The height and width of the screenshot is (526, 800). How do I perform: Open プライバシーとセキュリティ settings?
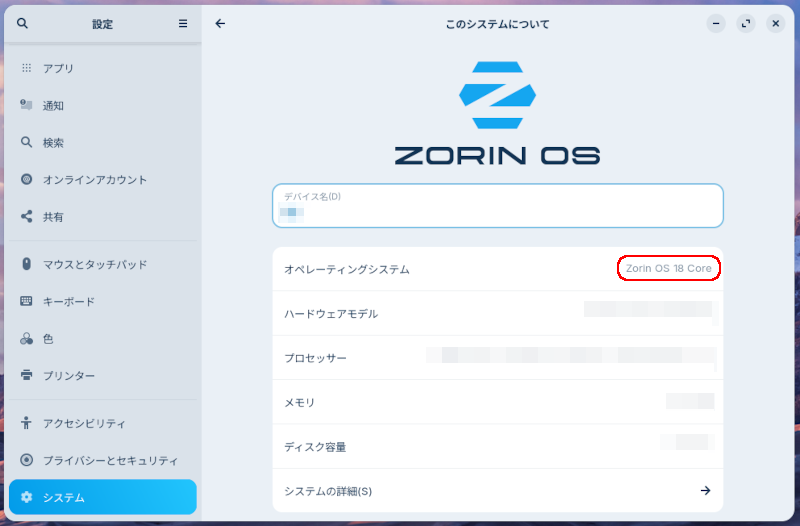click(x=110, y=461)
